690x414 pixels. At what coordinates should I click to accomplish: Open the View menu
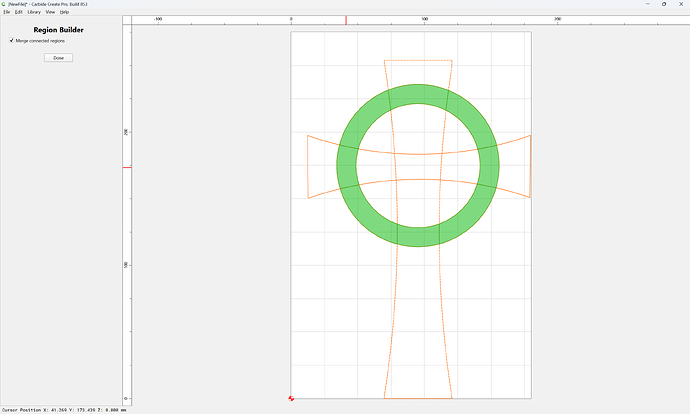pyautogui.click(x=50, y=12)
